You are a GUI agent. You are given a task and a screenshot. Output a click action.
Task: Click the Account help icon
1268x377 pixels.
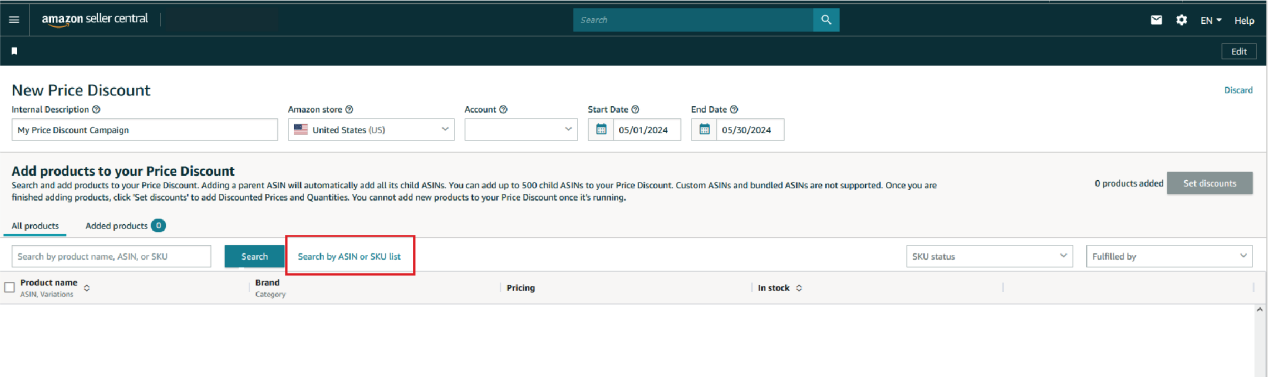(x=503, y=109)
